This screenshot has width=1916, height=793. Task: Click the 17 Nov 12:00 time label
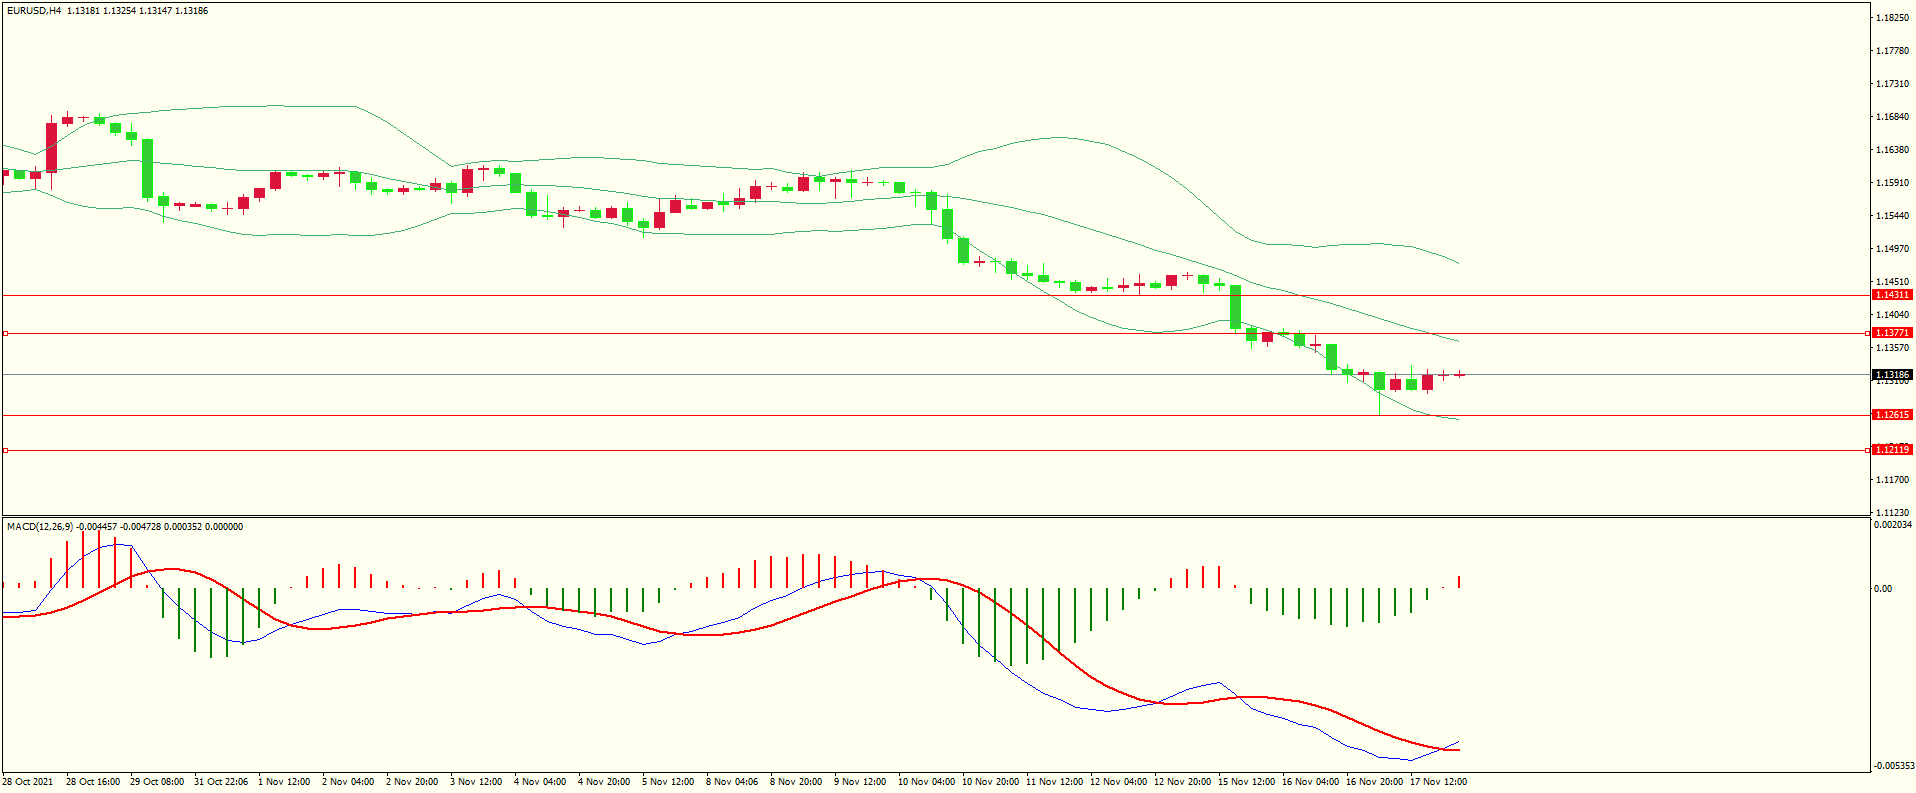(1438, 782)
